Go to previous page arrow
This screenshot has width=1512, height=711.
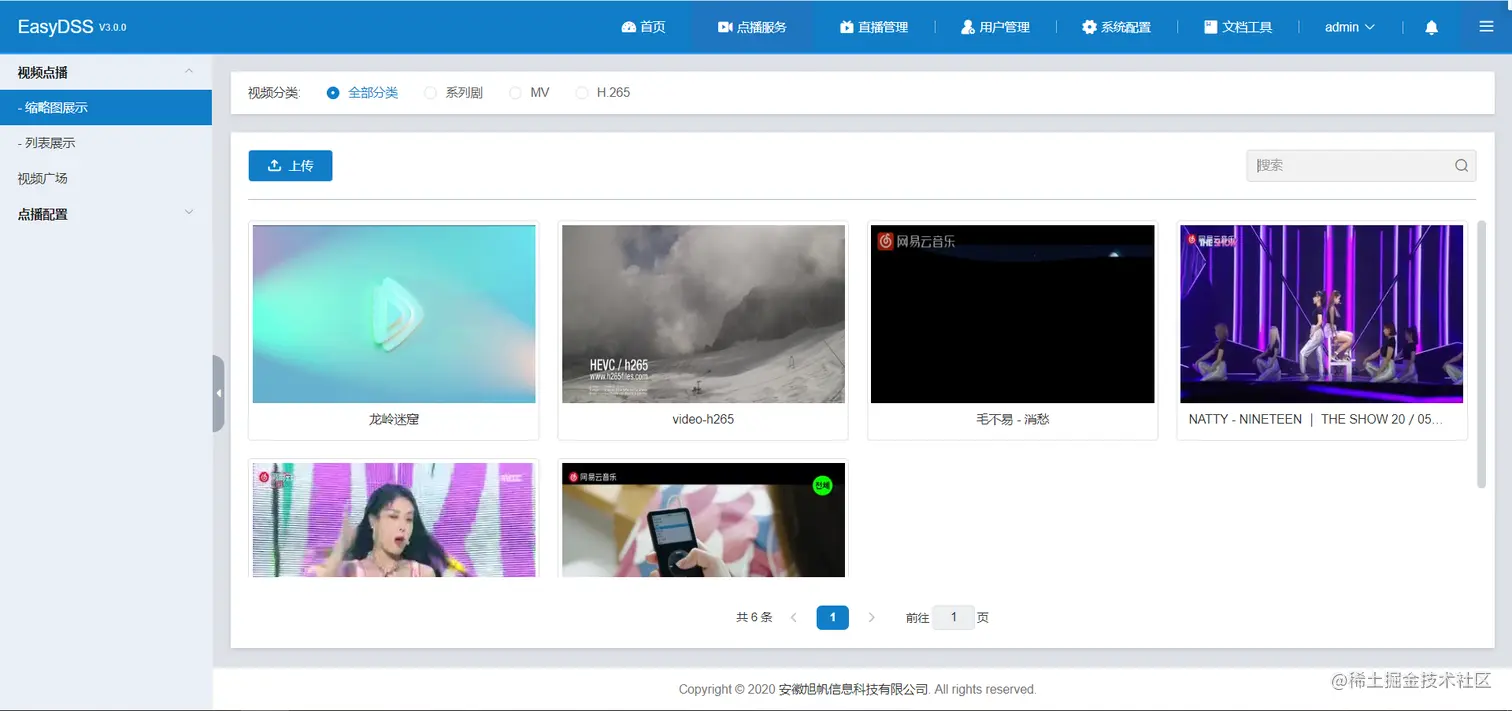793,617
